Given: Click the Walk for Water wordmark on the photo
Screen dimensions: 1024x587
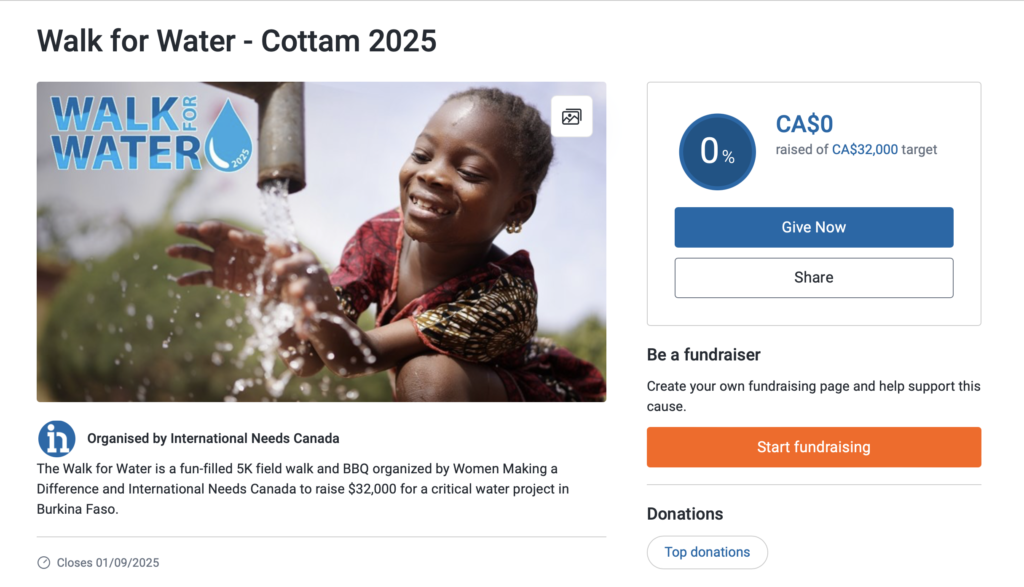Looking at the screenshot, I should [125, 133].
